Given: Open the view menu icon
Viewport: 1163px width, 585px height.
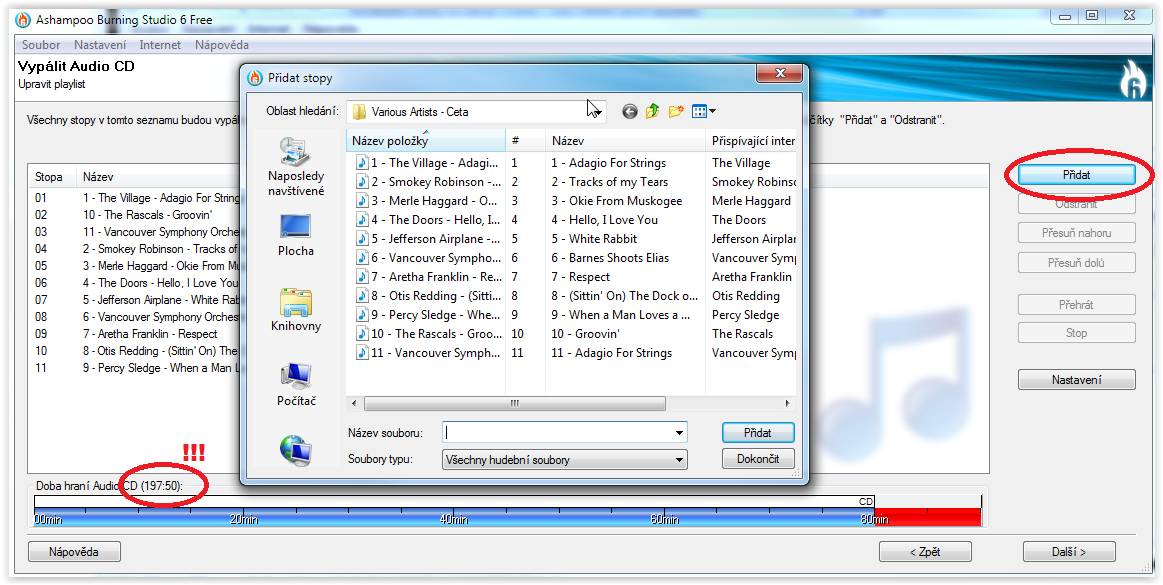Looking at the screenshot, I should (x=703, y=112).
